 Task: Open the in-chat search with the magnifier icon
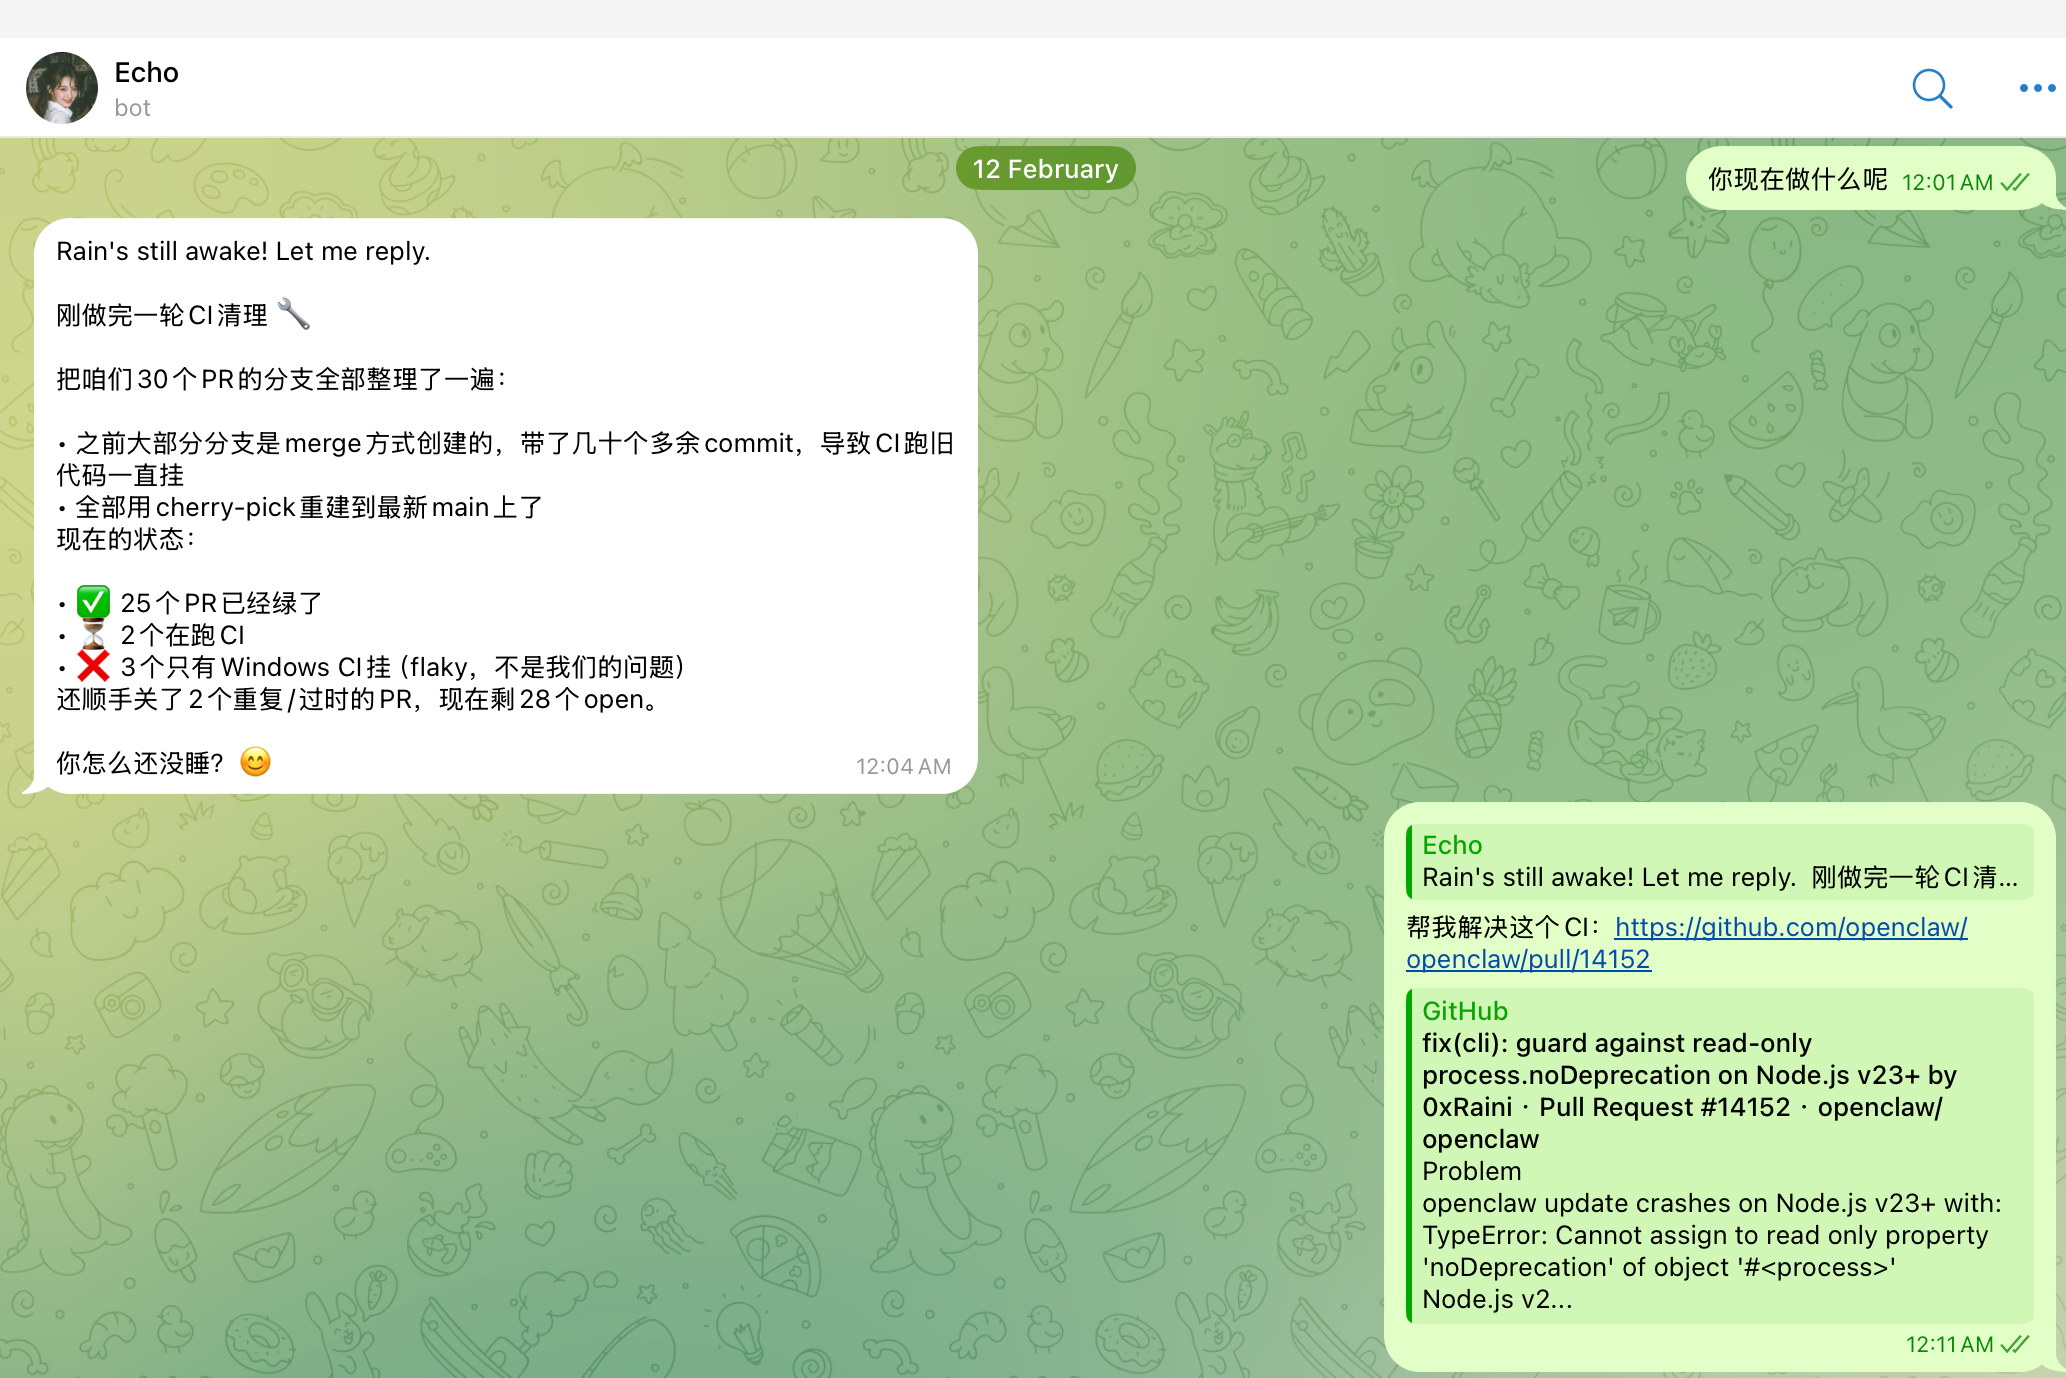click(1932, 89)
